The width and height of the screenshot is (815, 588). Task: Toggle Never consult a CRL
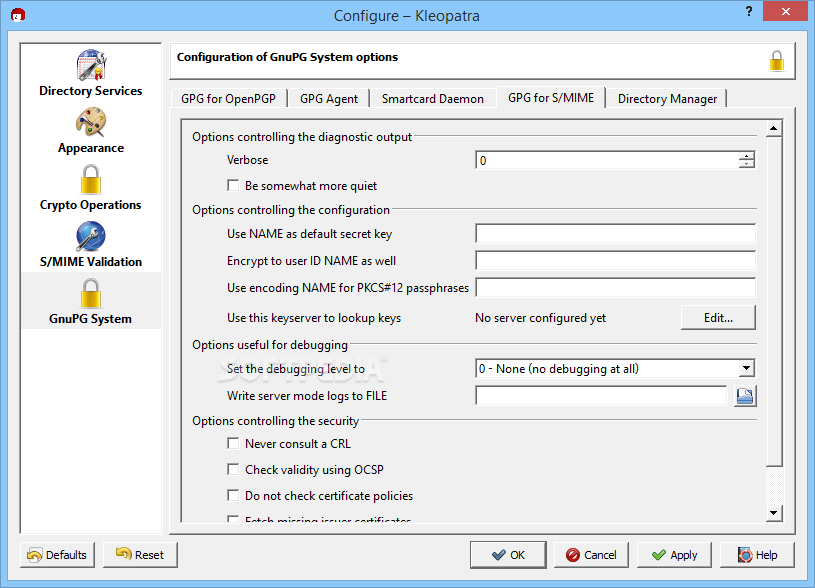point(233,443)
